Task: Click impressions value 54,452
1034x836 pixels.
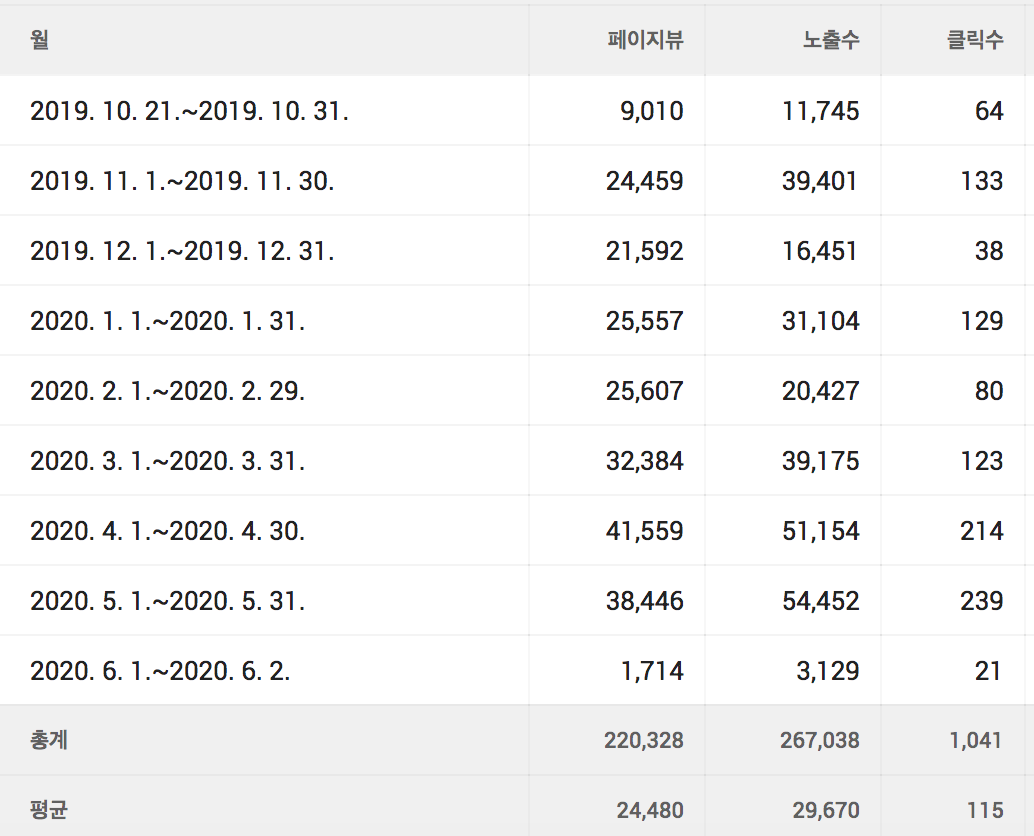Action: (x=821, y=601)
